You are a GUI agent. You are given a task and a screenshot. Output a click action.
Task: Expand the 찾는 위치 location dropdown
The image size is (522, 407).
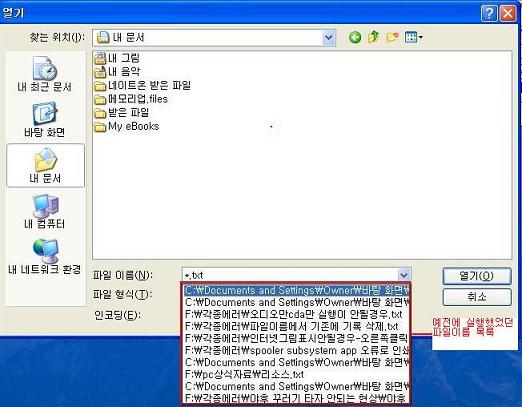[329, 37]
